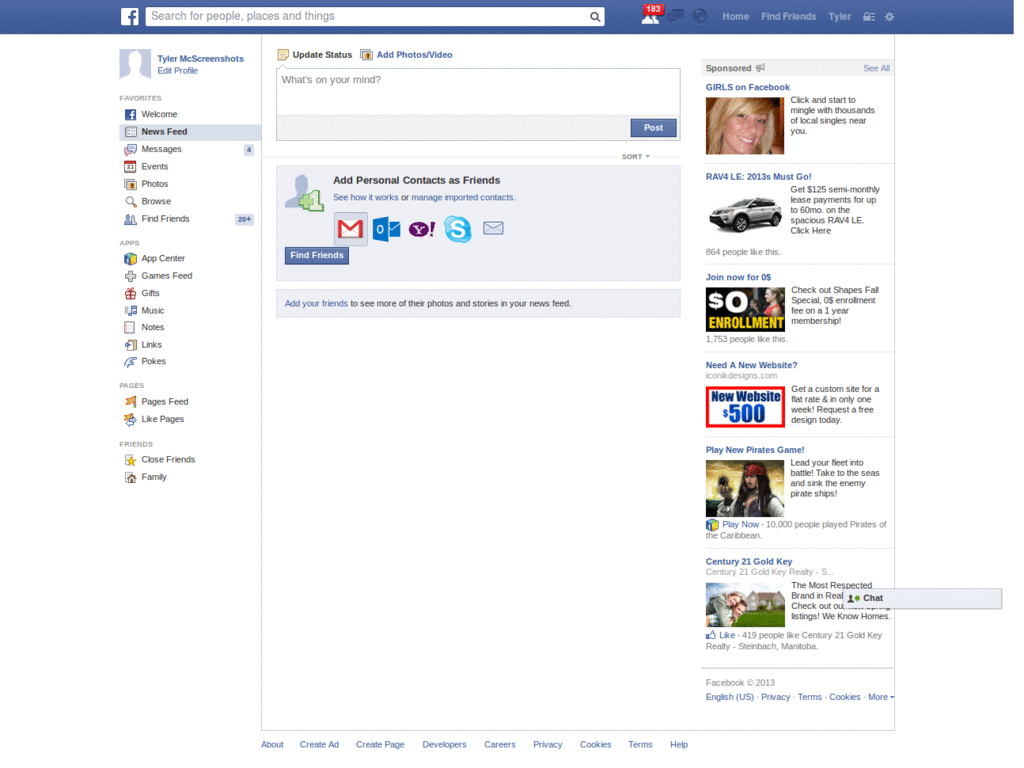Viewport: 1024px width, 768px height.
Task: Open privacy shortcuts lock icon
Action: coord(869,17)
